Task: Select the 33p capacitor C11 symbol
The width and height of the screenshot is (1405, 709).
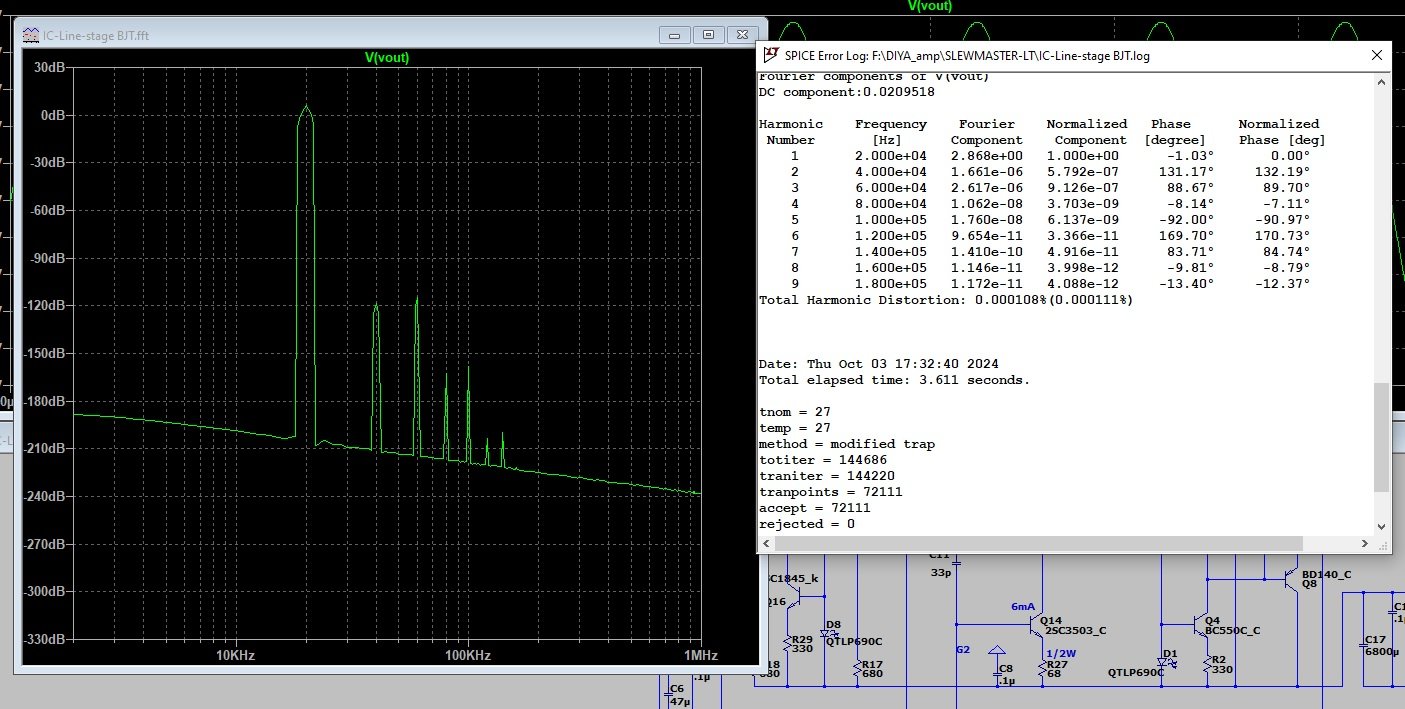Action: click(x=958, y=563)
